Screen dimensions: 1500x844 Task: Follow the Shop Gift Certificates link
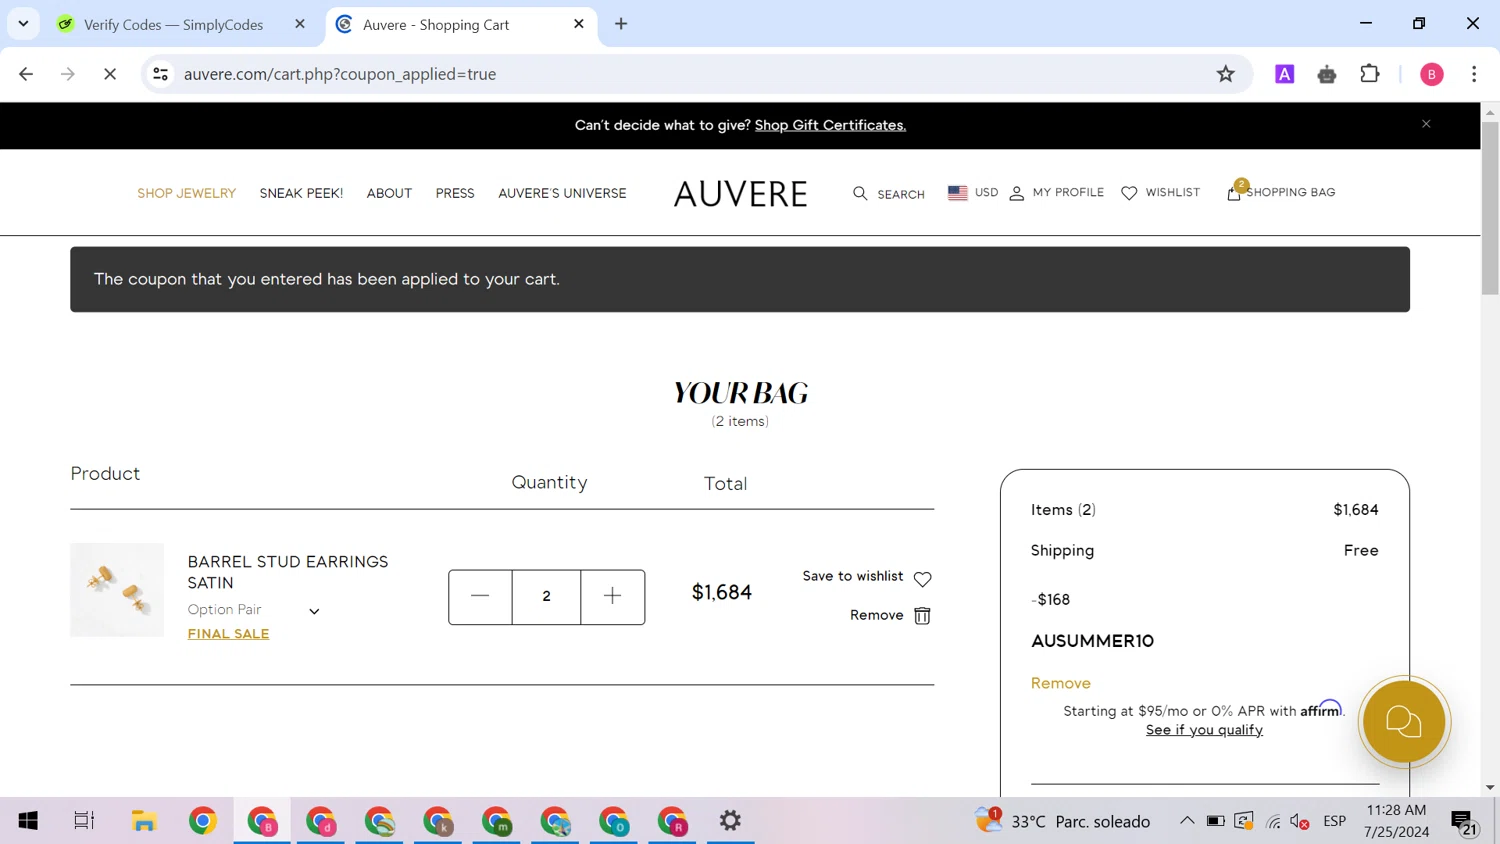(830, 125)
